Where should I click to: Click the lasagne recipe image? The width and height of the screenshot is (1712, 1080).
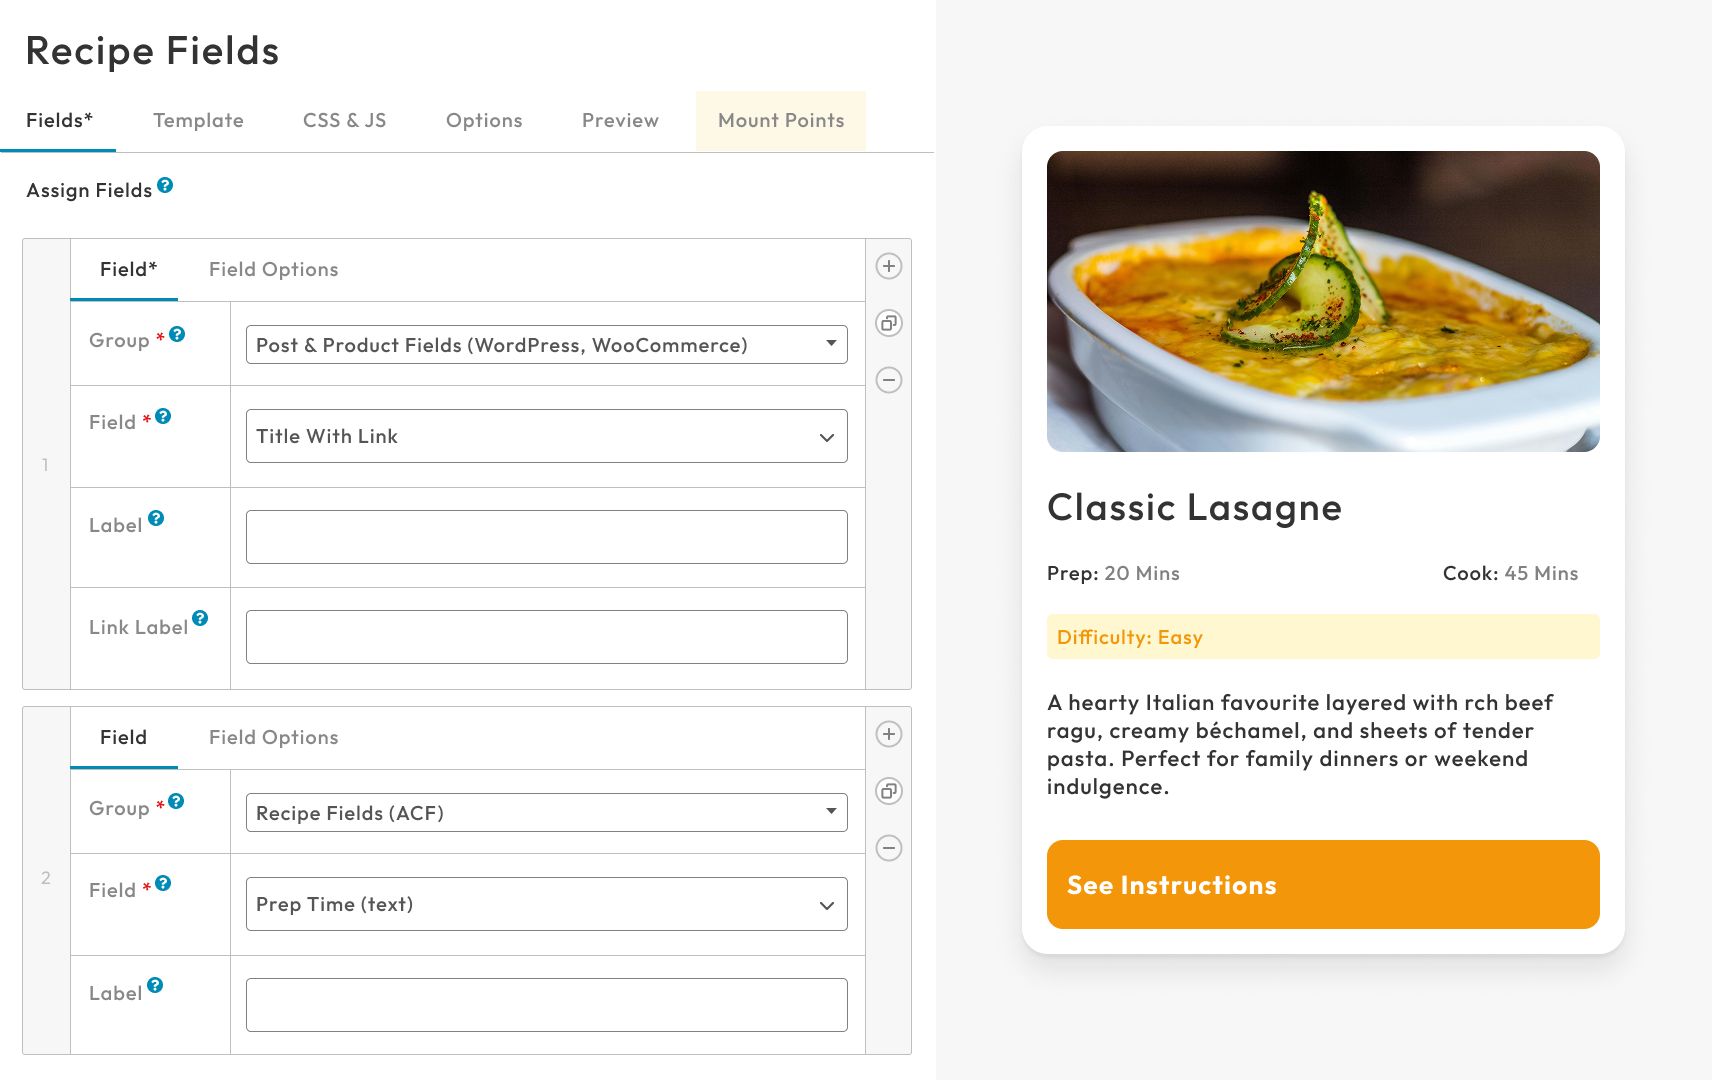pyautogui.click(x=1322, y=301)
